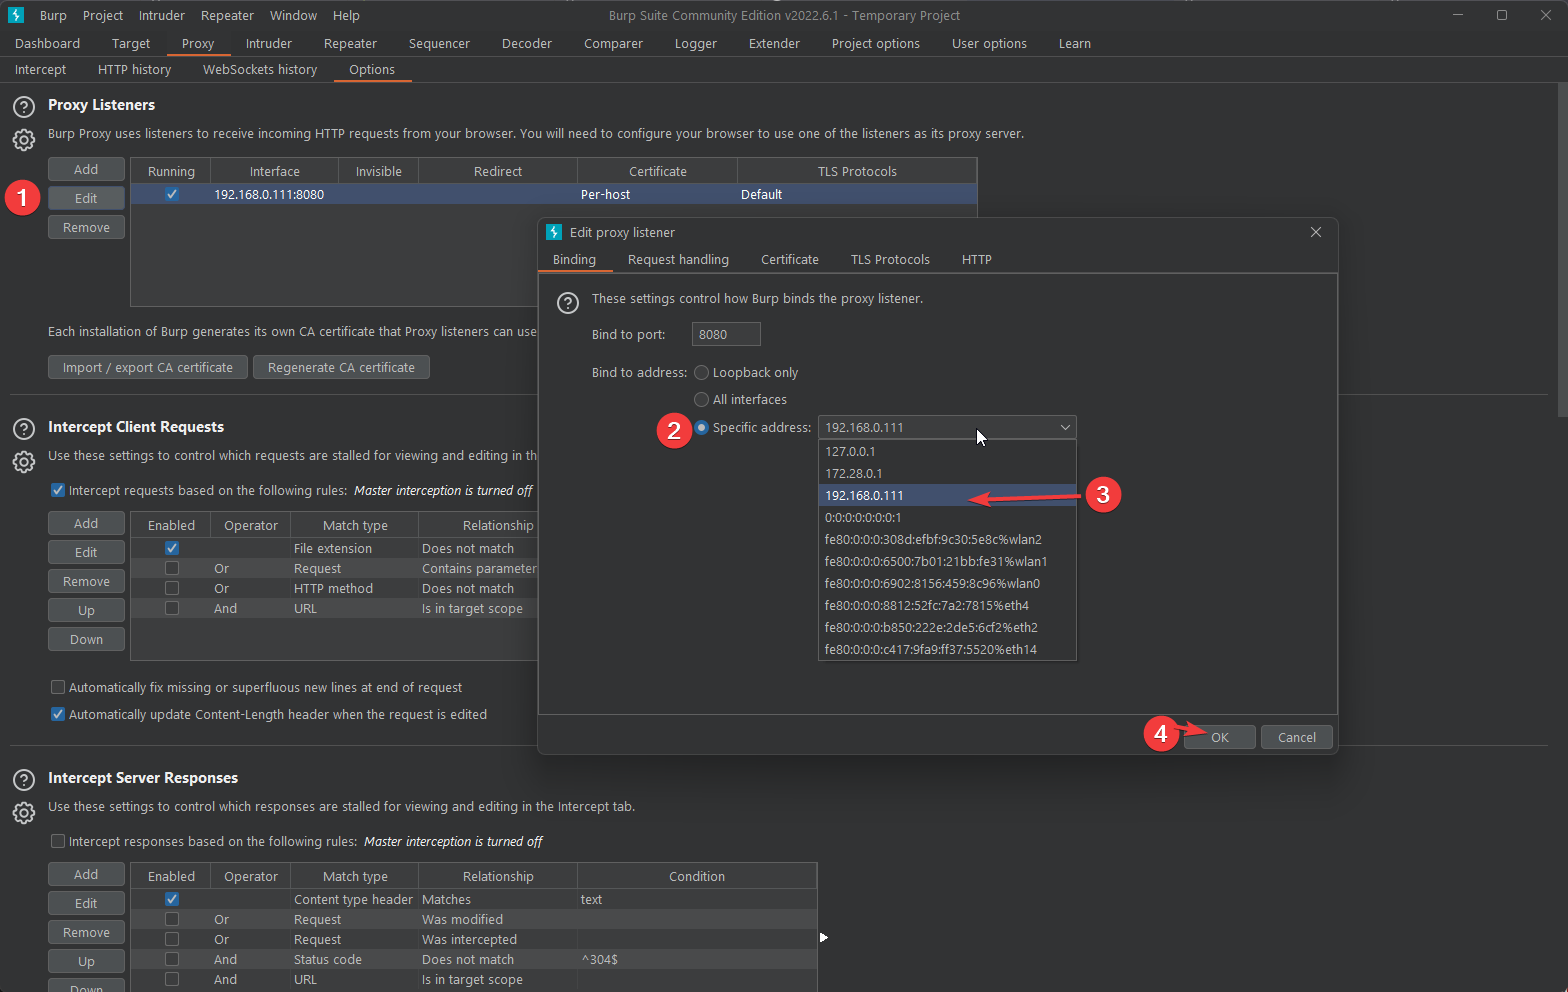This screenshot has width=1568, height=992.
Task: Confirm dialog with OK button
Action: pos(1220,737)
